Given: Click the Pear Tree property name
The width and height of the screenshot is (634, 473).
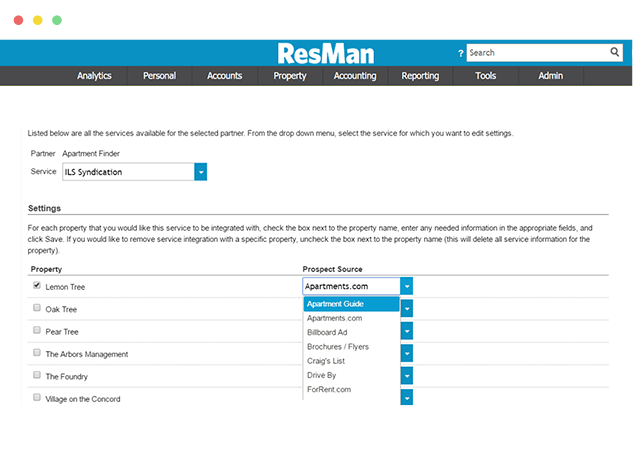Looking at the screenshot, I should tap(62, 332).
